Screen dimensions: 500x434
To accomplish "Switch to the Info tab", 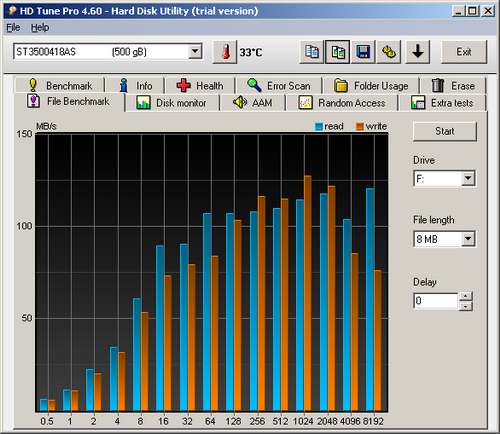I will point(135,86).
